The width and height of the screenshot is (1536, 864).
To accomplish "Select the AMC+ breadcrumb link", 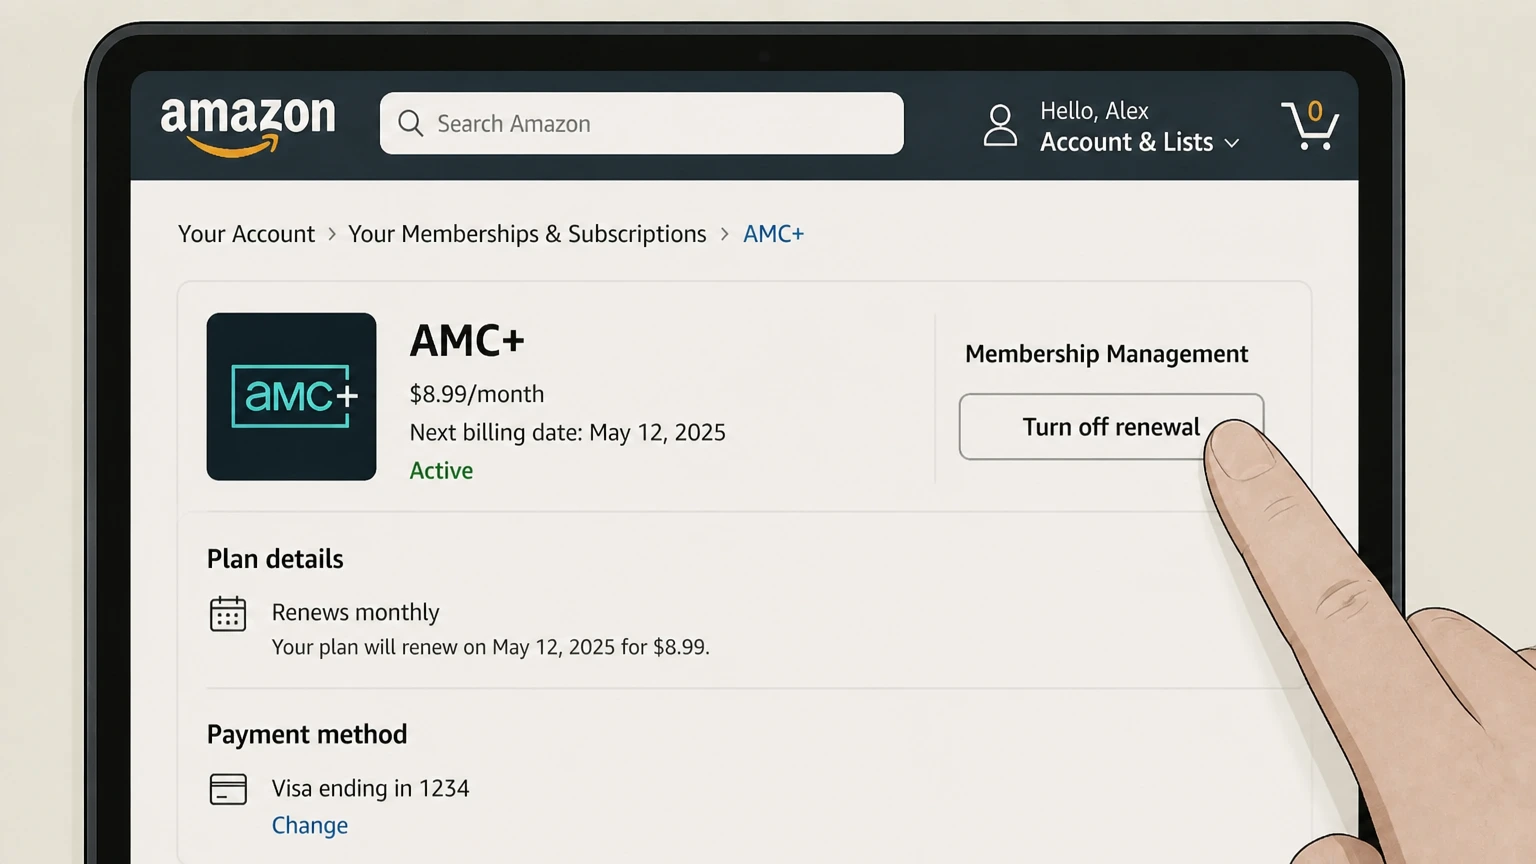I will pos(773,234).
